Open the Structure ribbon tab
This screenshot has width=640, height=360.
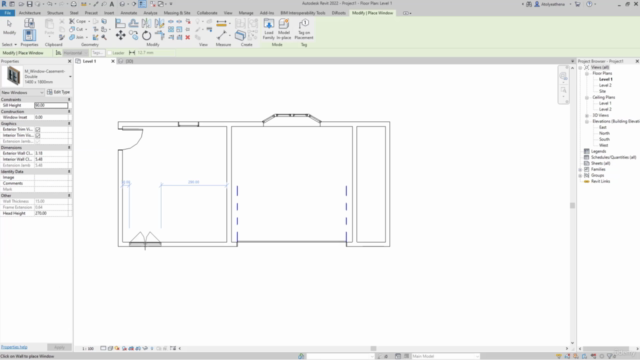[55, 13]
